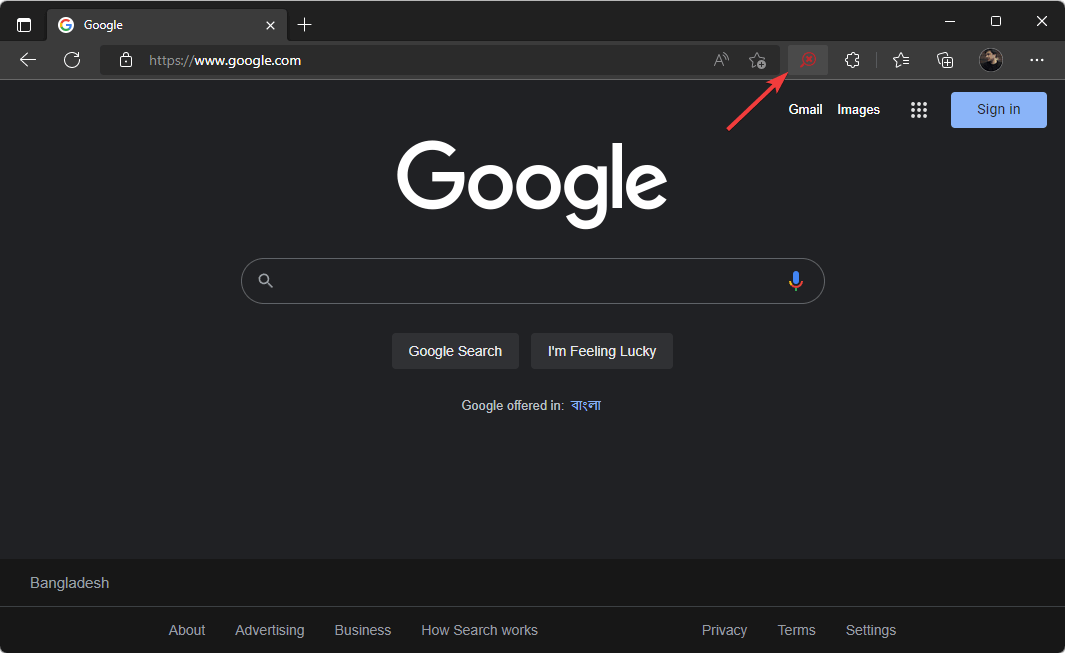Maximize the browser window
The width and height of the screenshot is (1065, 653).
(x=996, y=22)
